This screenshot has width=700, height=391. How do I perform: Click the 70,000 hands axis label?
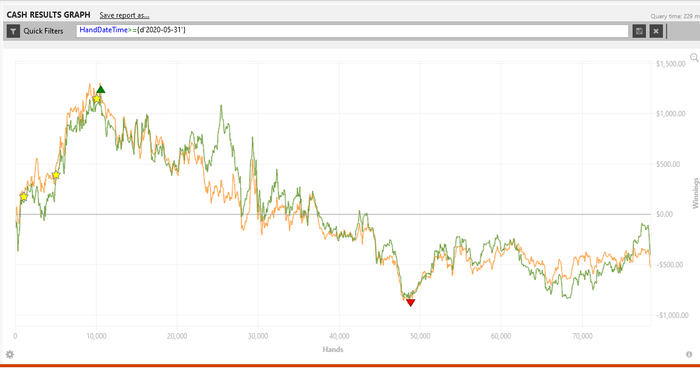(x=582, y=336)
